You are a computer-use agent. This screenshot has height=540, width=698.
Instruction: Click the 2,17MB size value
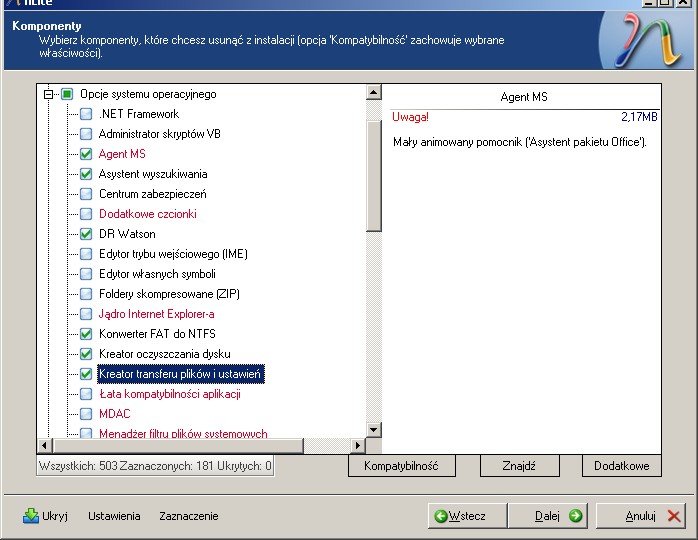tap(639, 117)
